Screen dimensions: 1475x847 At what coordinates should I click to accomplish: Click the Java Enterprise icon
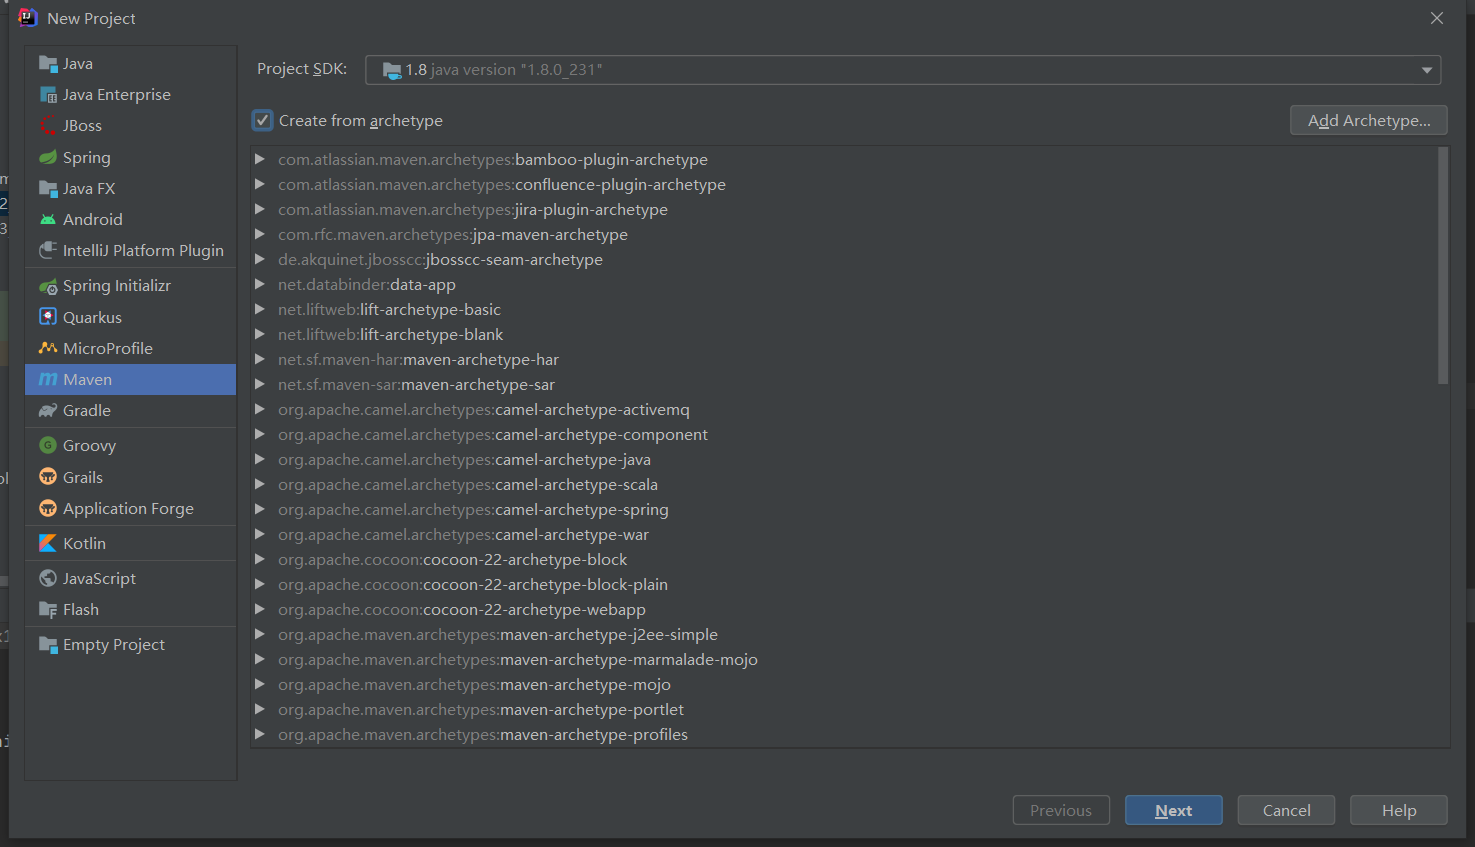pos(48,95)
